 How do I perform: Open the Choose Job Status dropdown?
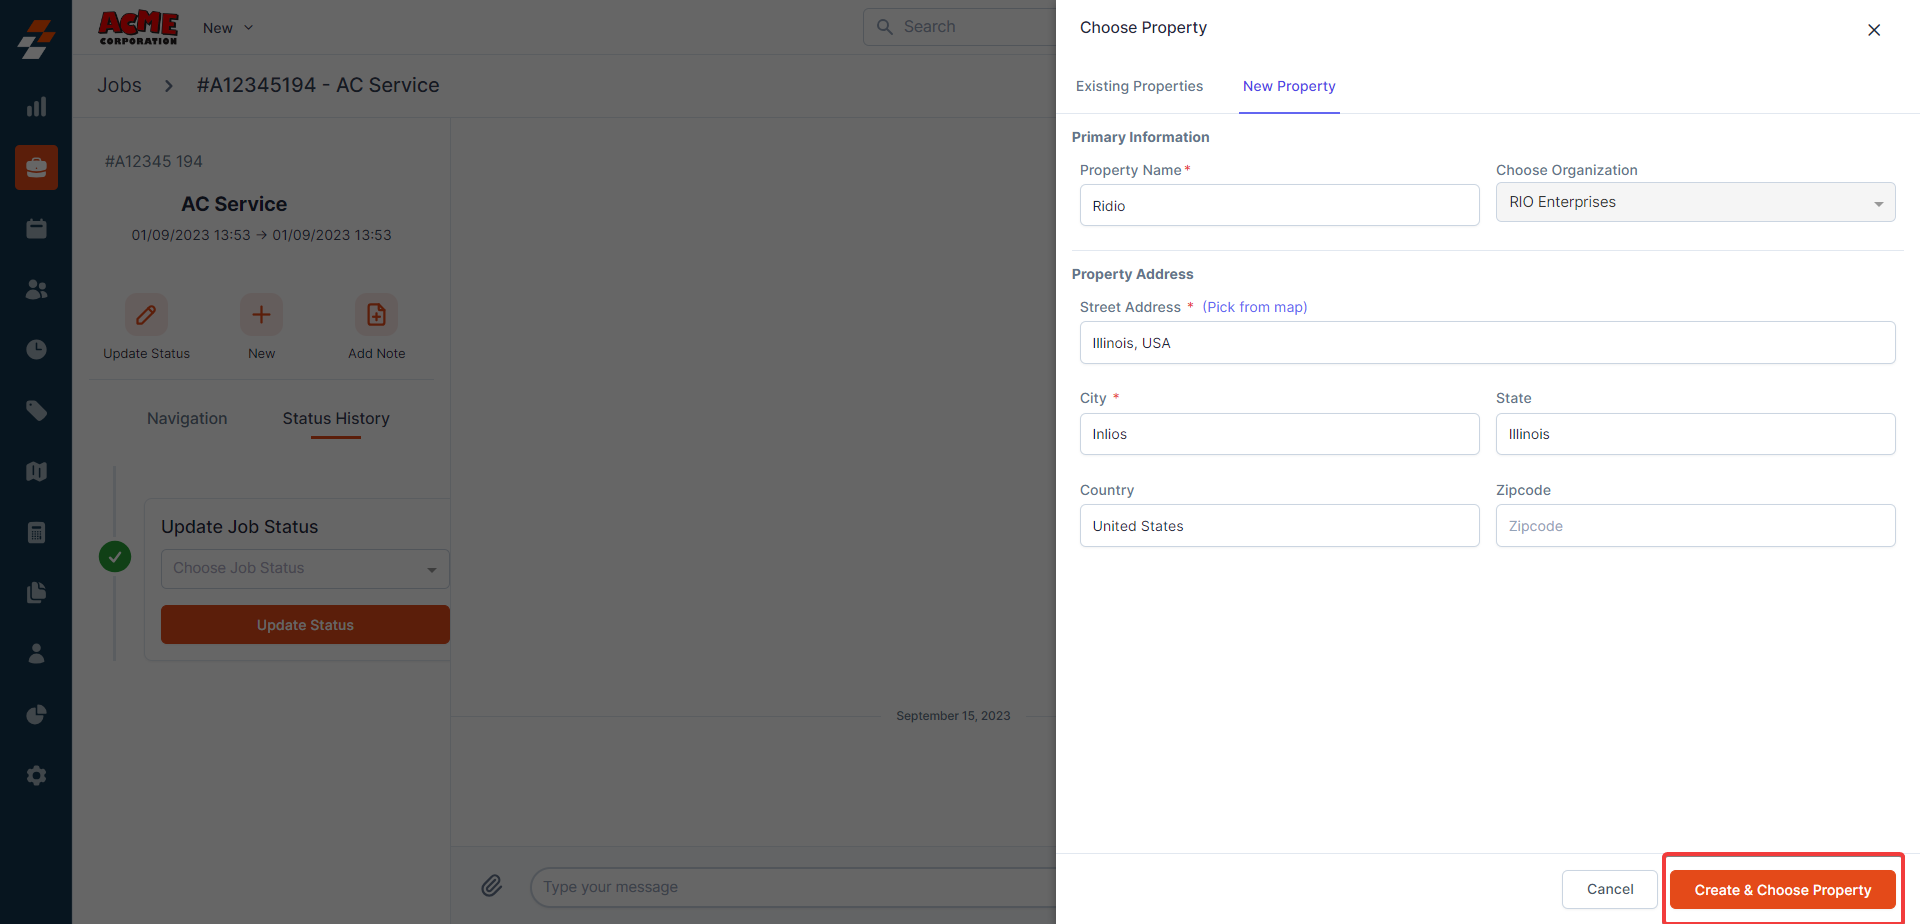tap(304, 568)
